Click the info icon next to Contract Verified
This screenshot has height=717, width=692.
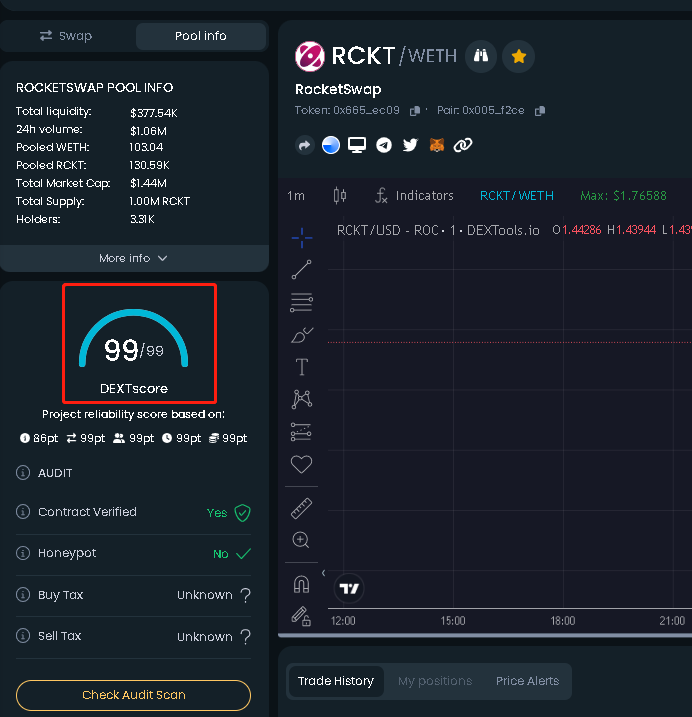point(23,512)
